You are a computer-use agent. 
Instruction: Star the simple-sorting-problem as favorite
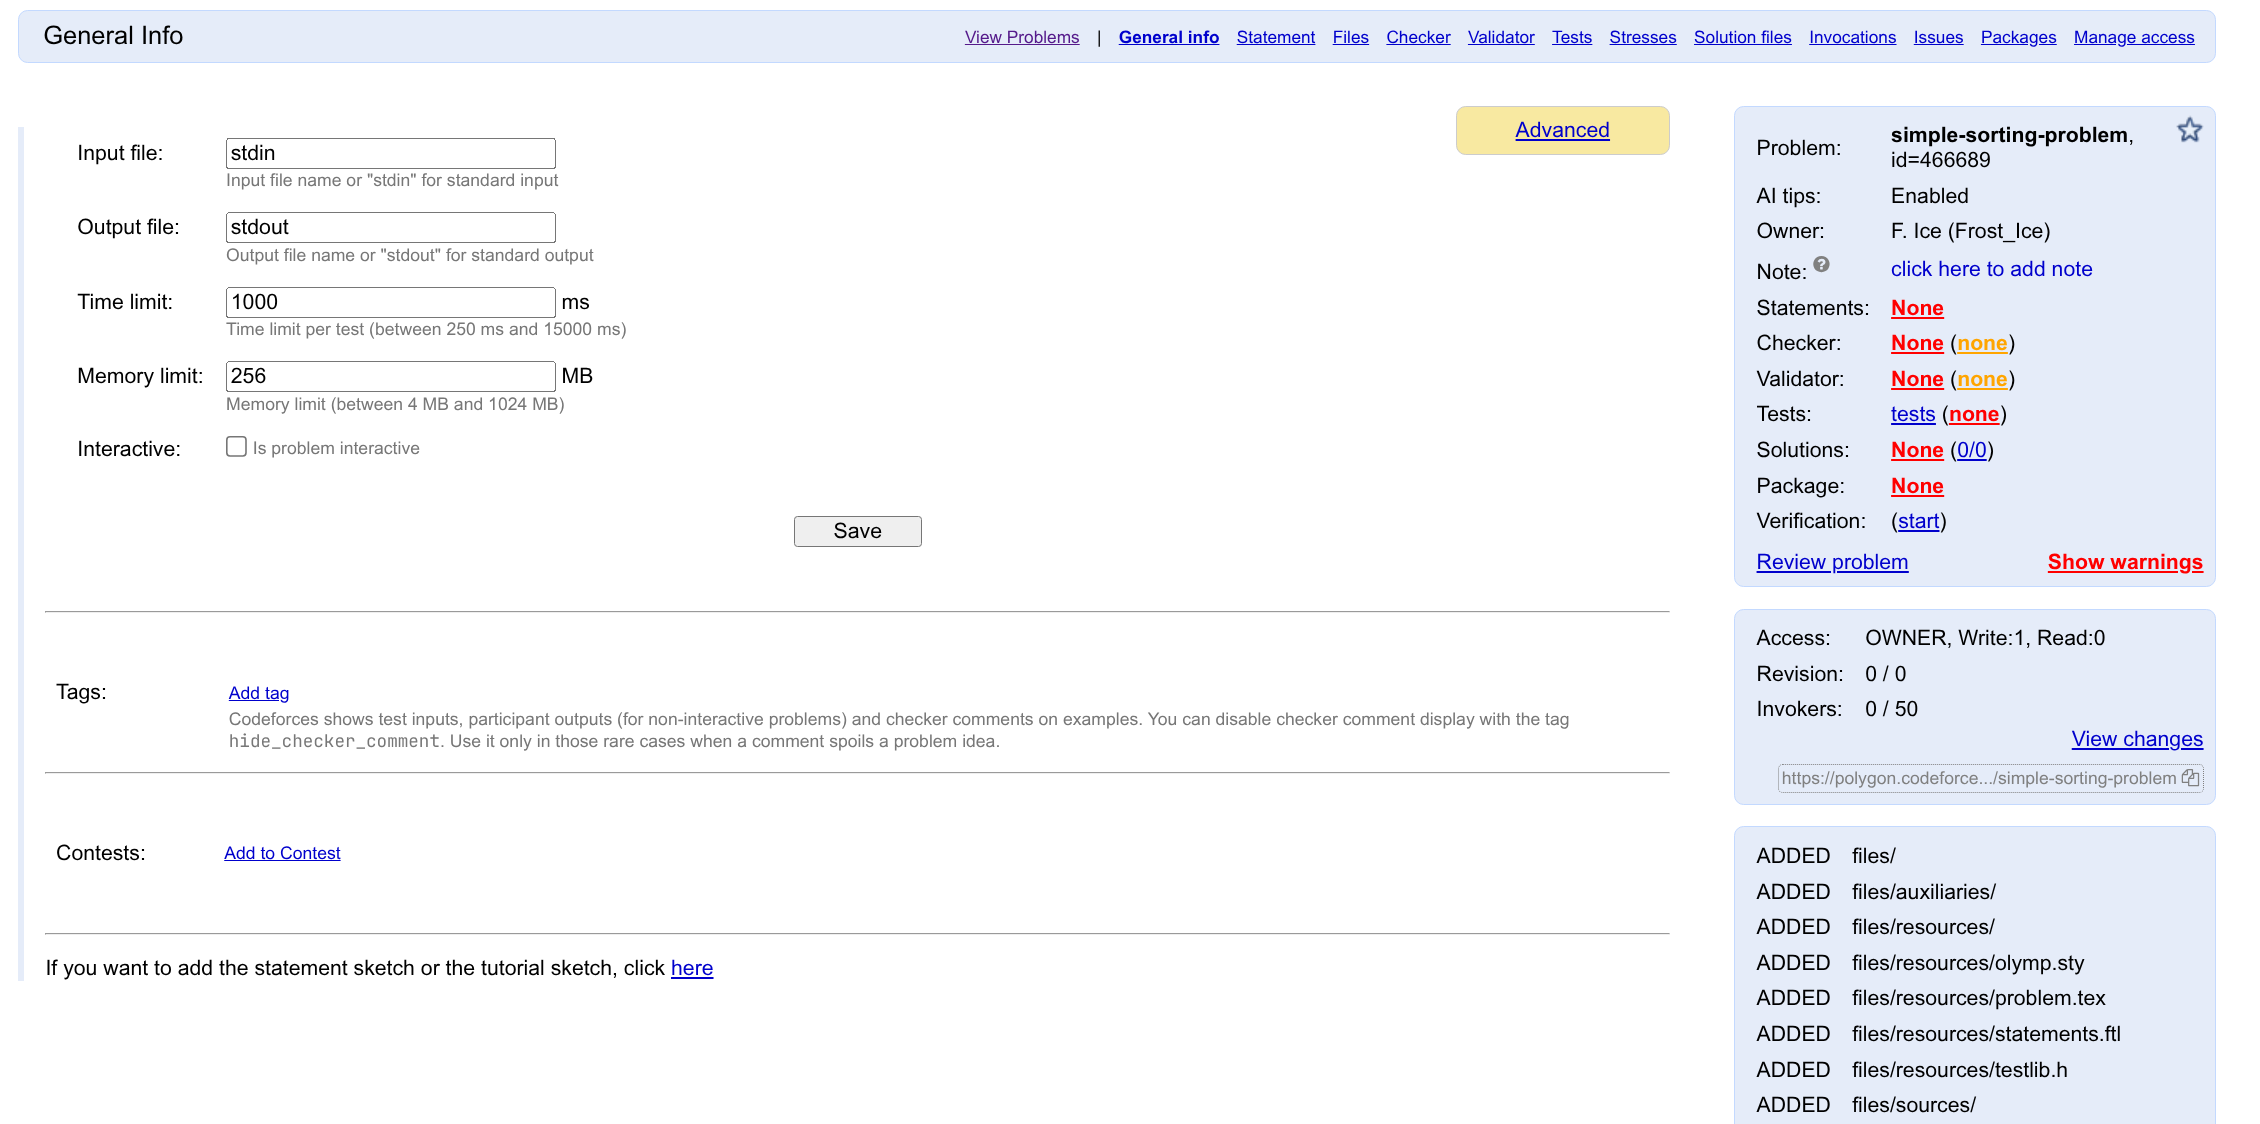tap(2189, 130)
